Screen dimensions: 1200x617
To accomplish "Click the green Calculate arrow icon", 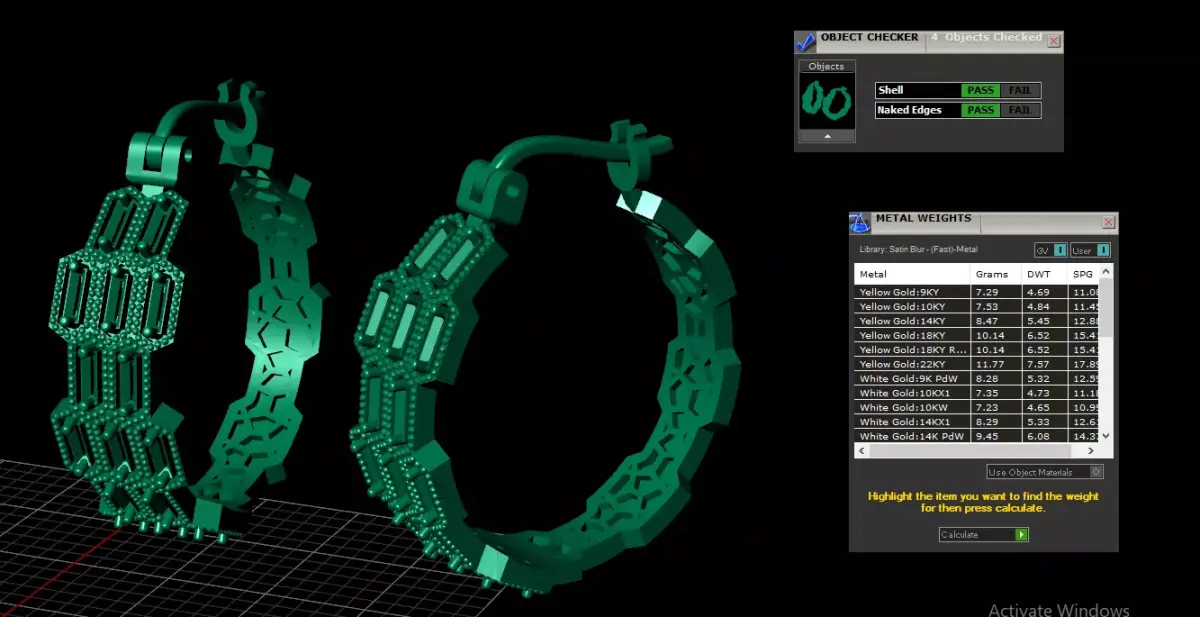I will [1021, 535].
